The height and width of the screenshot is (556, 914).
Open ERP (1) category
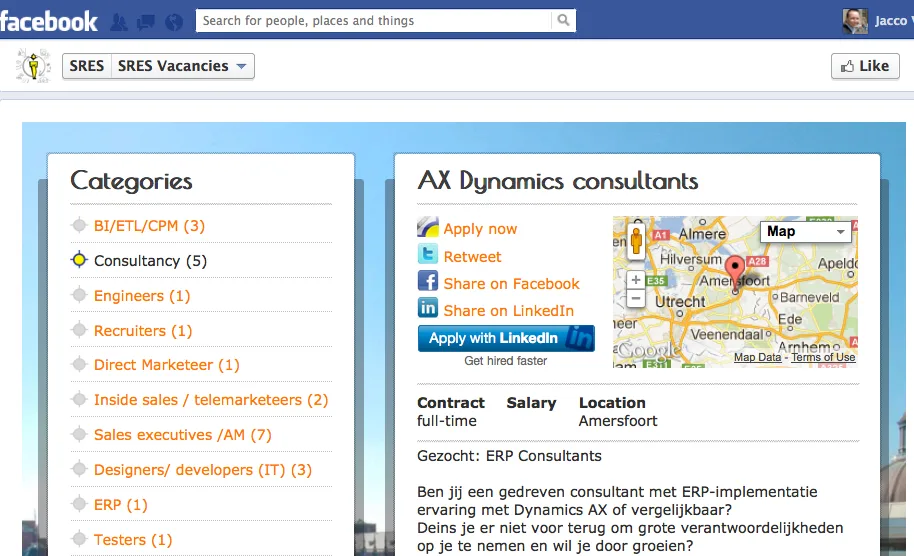click(121, 505)
